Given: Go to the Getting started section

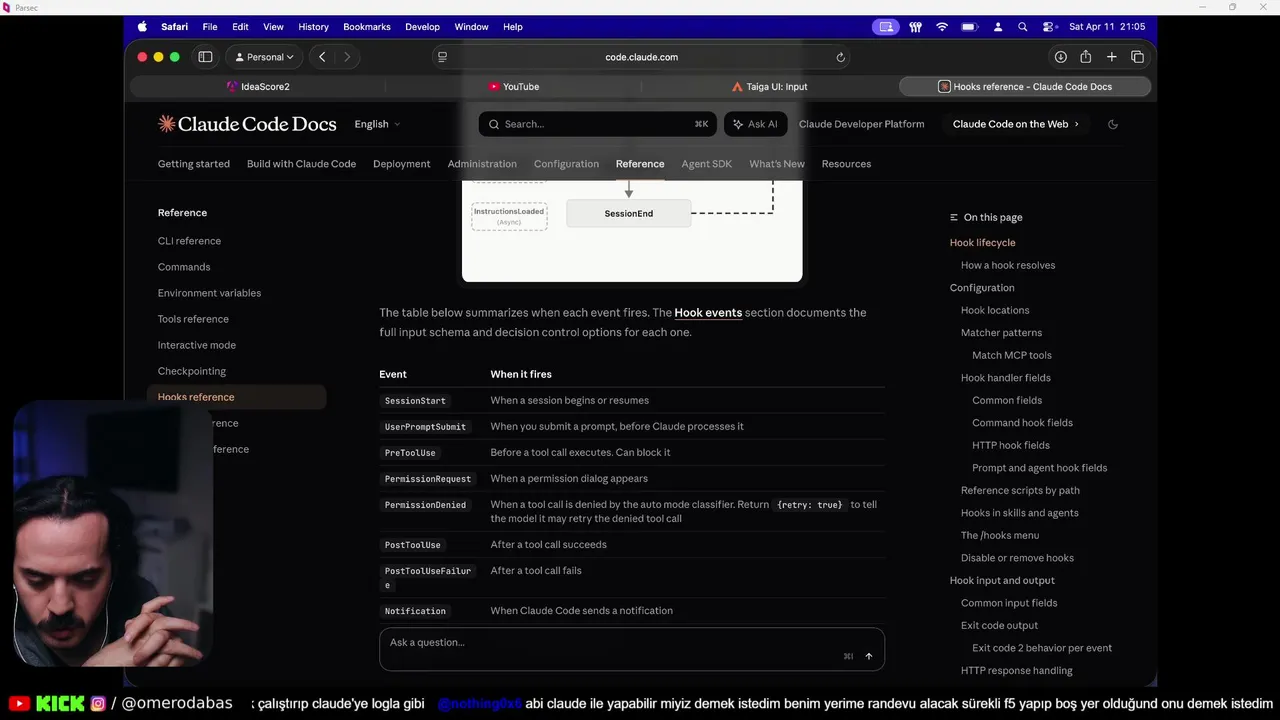Looking at the screenshot, I should (194, 164).
